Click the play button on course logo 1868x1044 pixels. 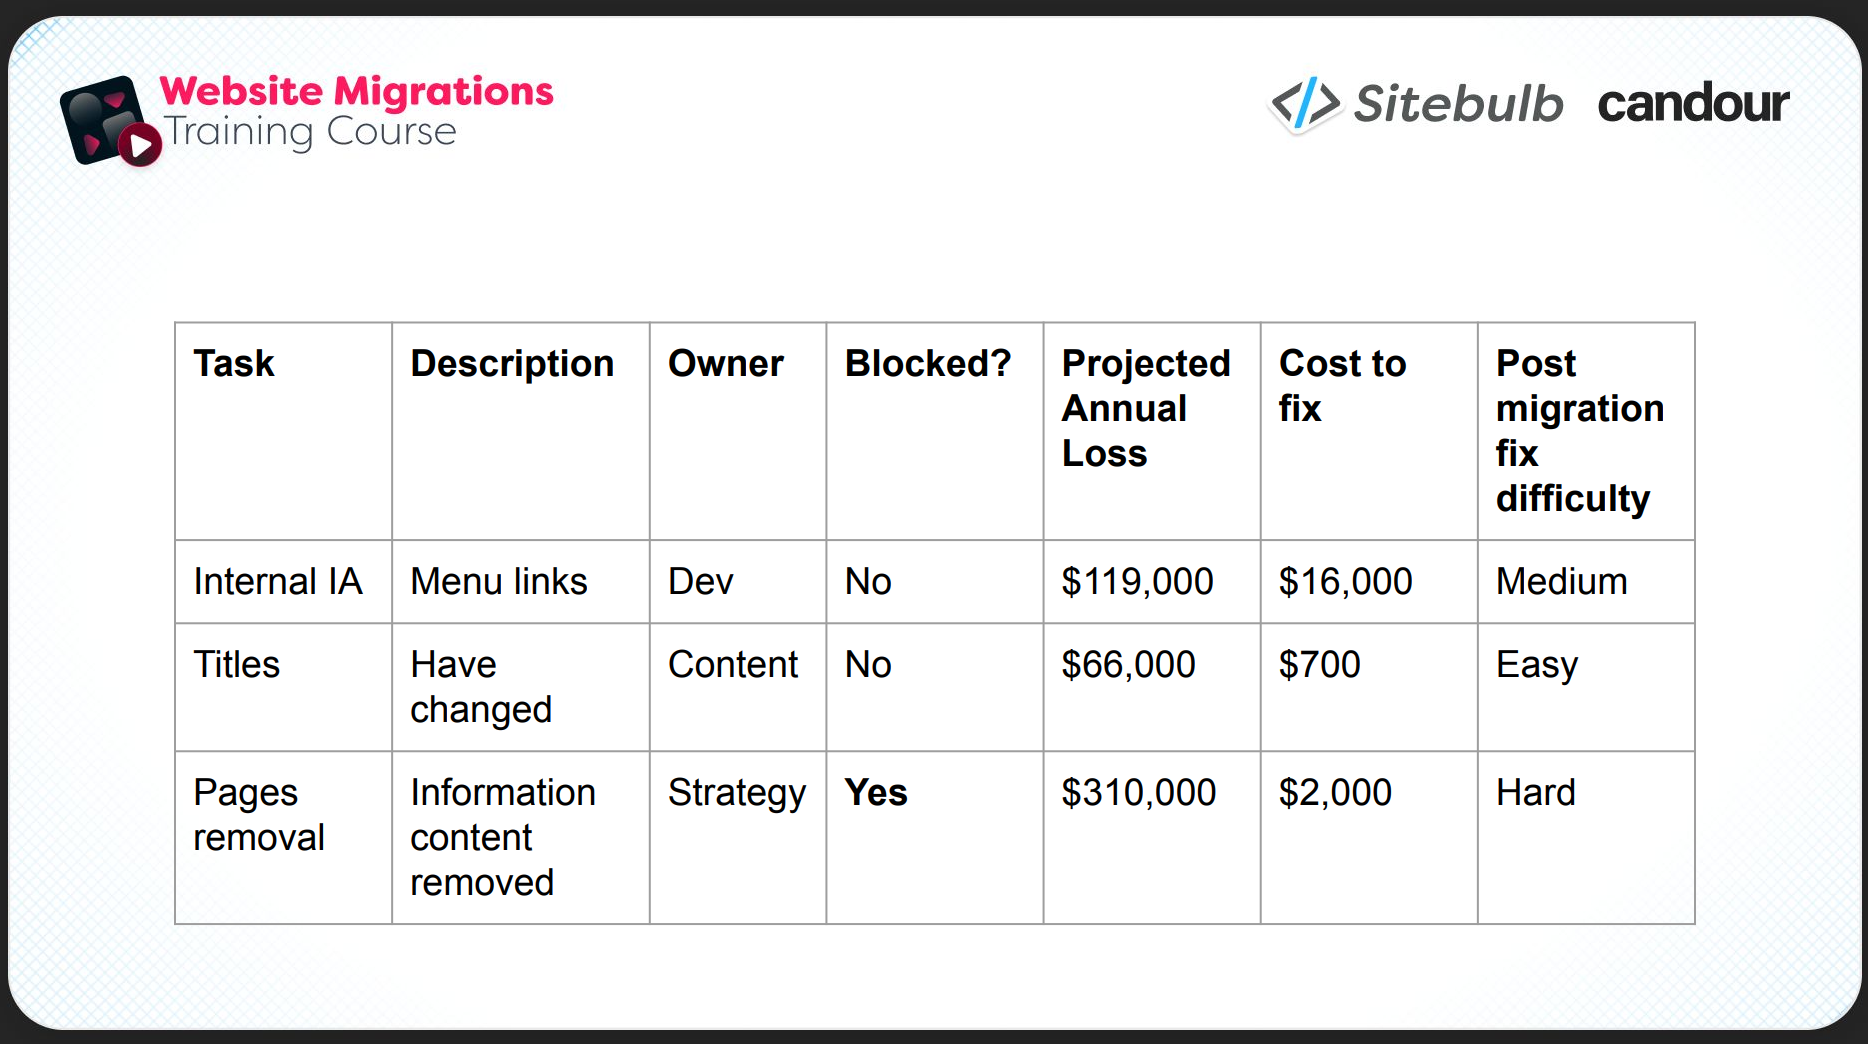point(141,146)
